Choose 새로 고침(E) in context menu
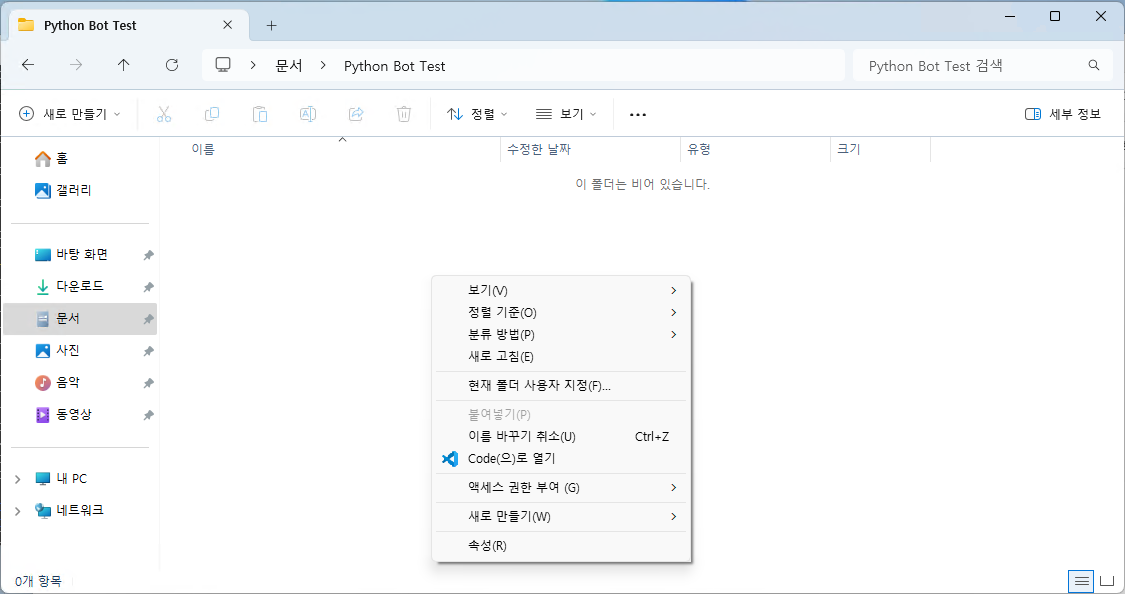The width and height of the screenshot is (1125, 594). (561, 357)
